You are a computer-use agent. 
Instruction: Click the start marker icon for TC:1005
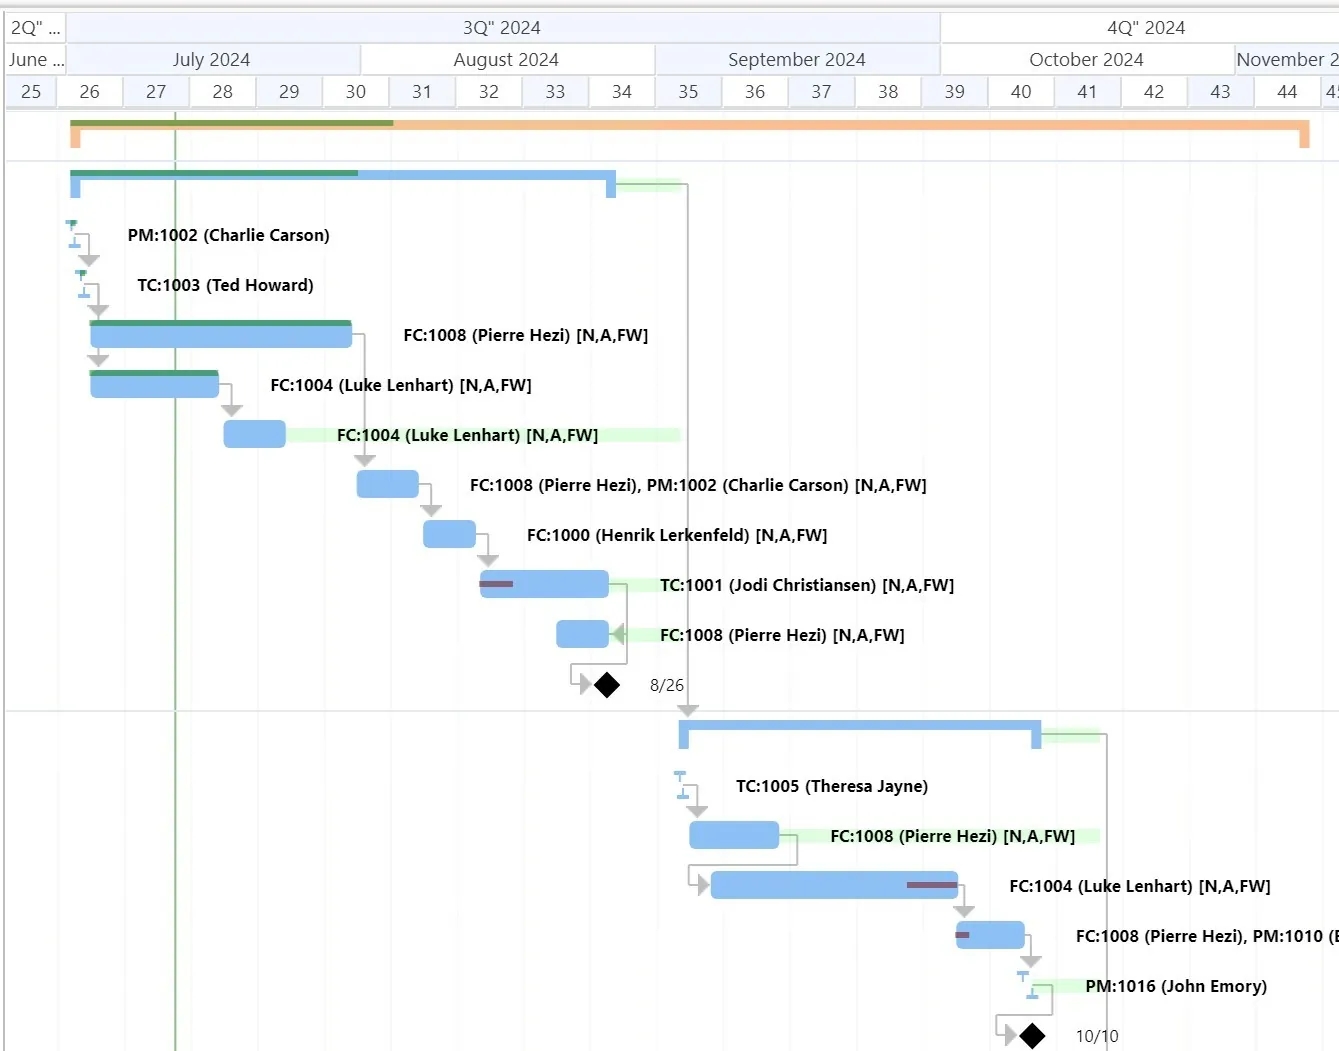pos(679,774)
